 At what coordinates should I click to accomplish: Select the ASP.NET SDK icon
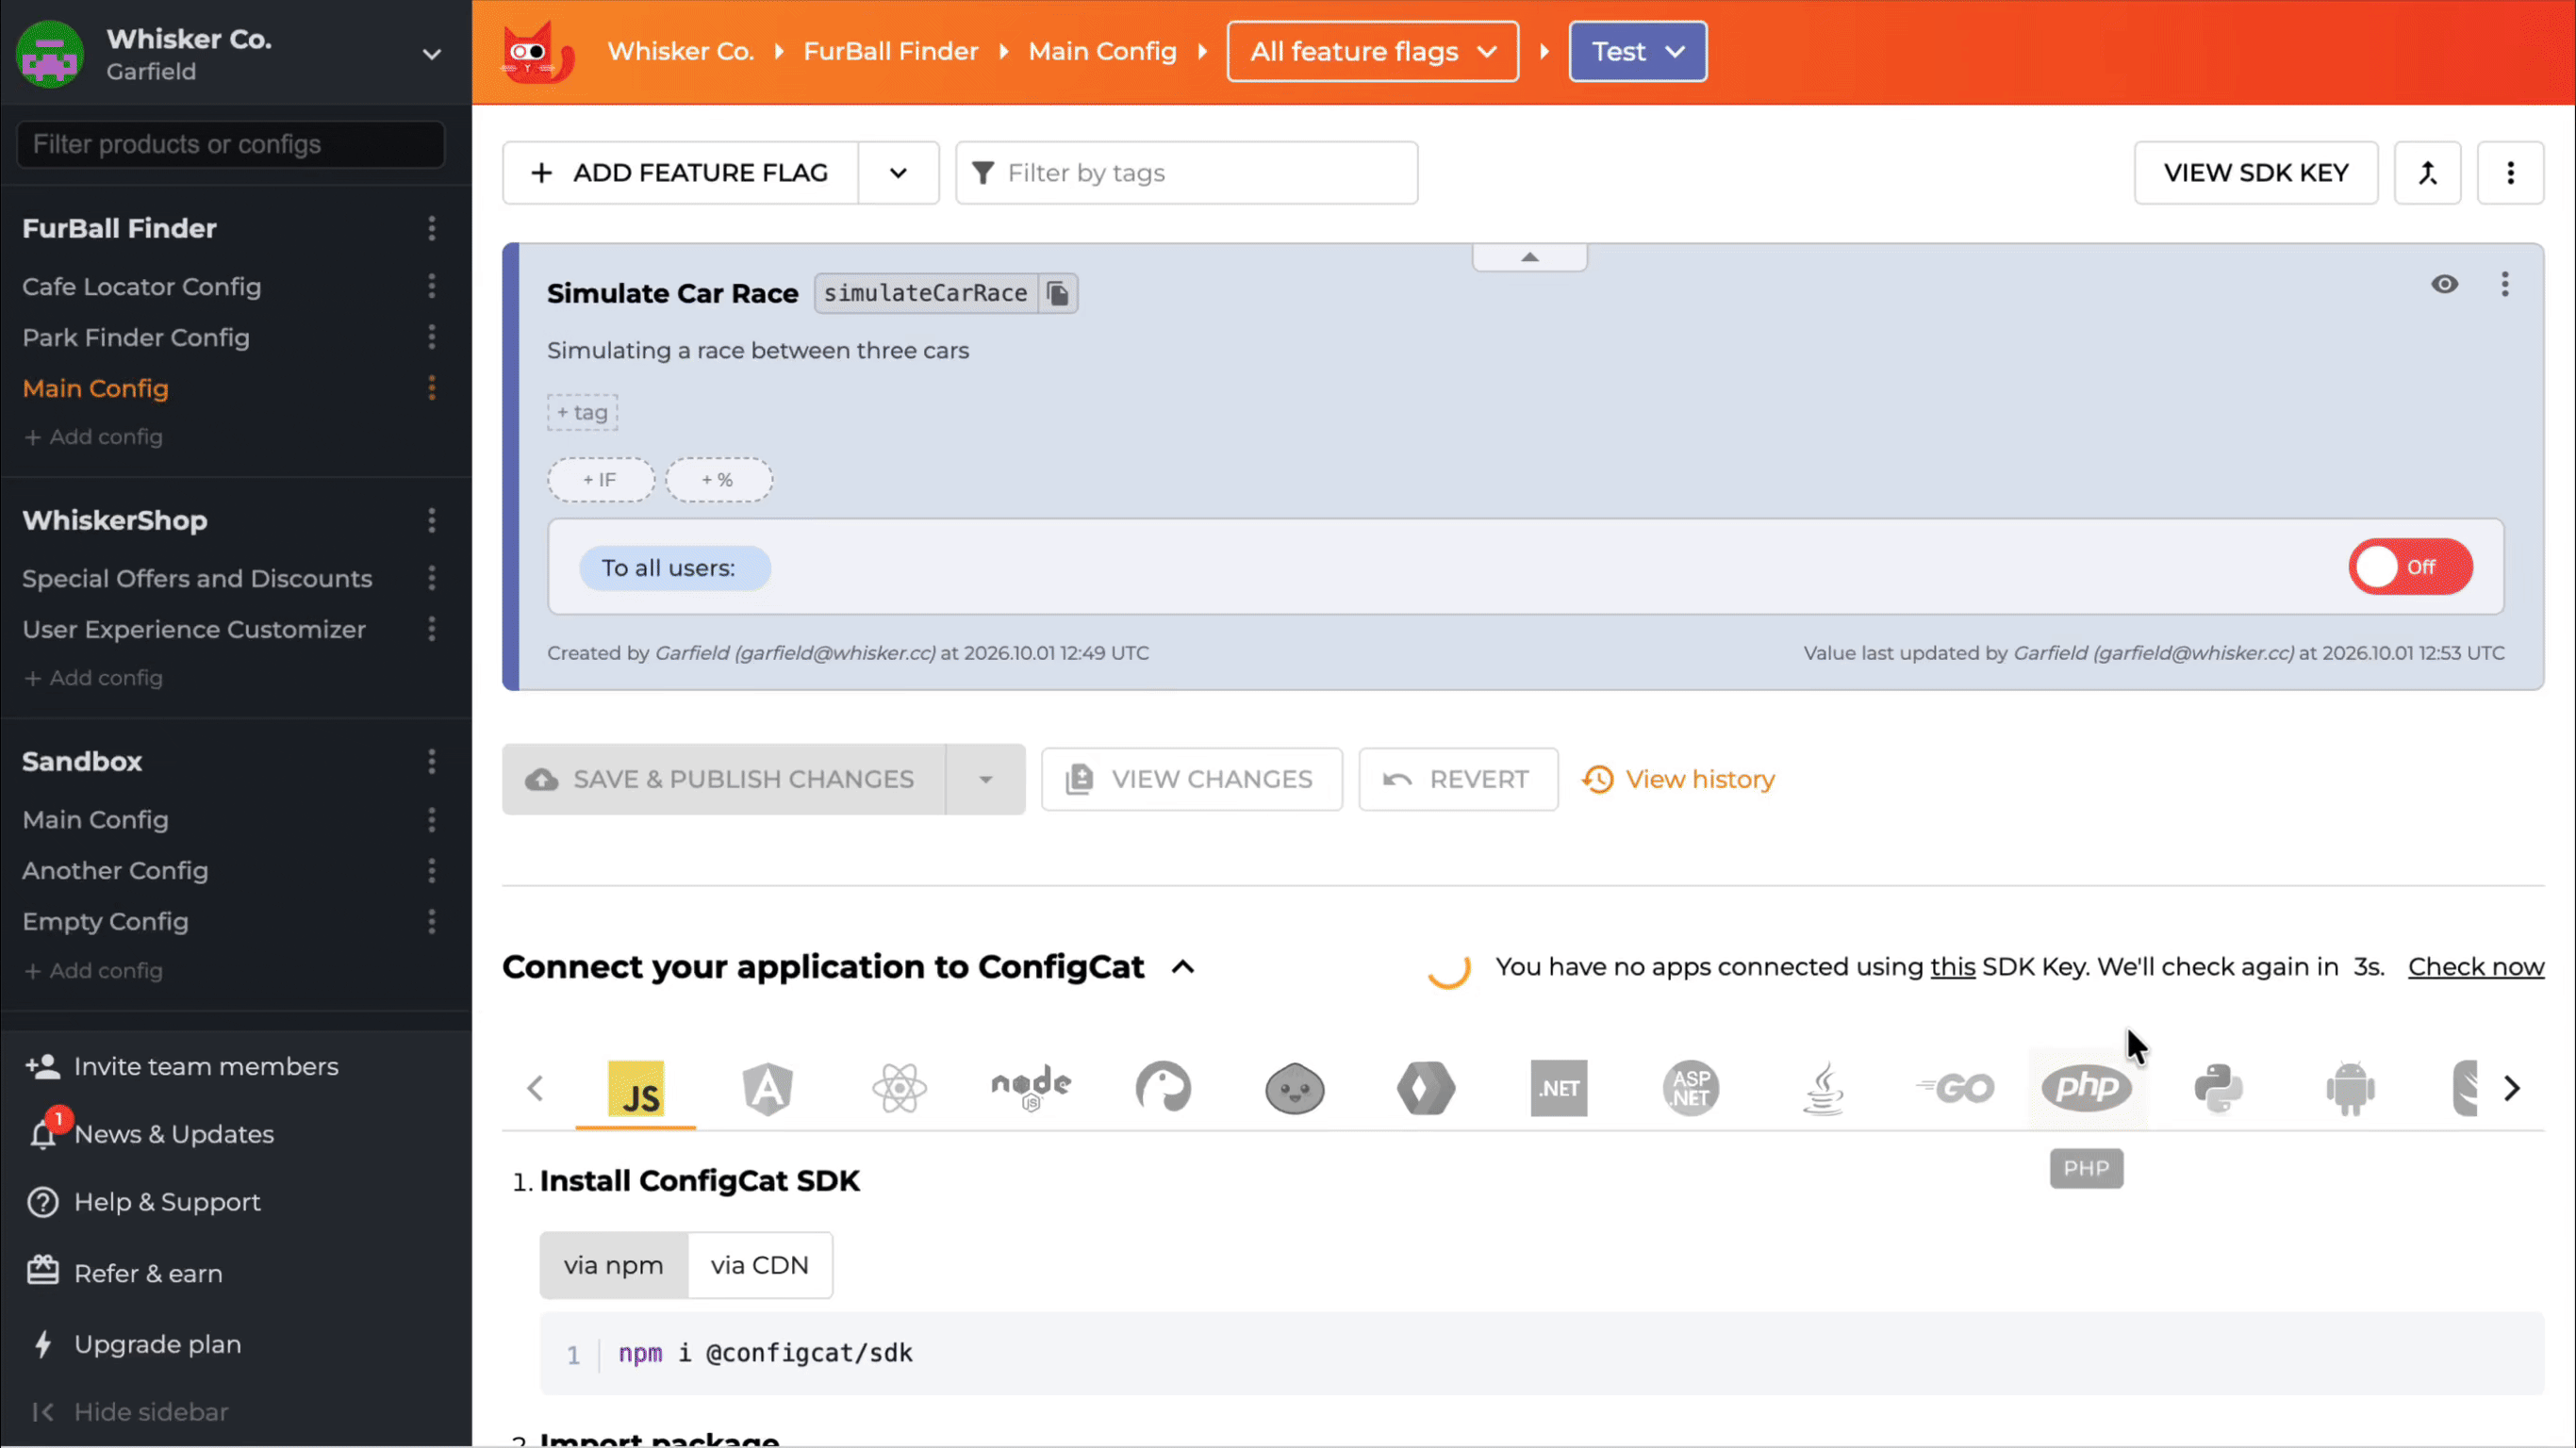pos(1691,1088)
